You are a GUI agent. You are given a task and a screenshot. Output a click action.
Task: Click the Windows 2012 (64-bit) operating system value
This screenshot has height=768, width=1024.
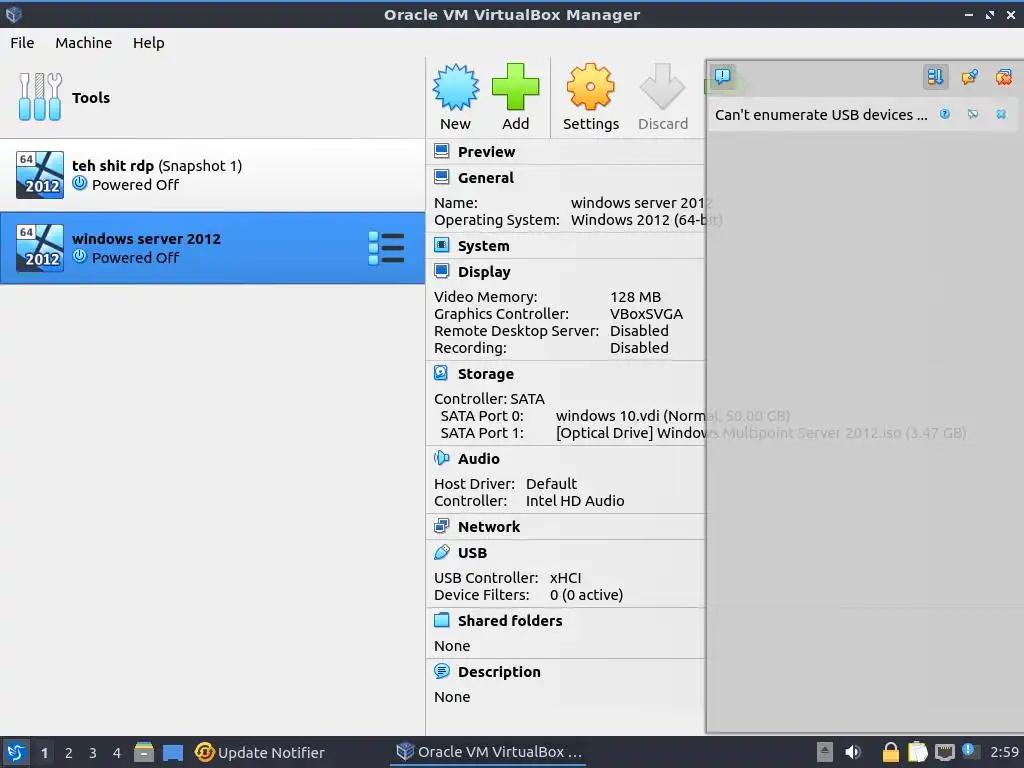pyautogui.click(x=647, y=220)
